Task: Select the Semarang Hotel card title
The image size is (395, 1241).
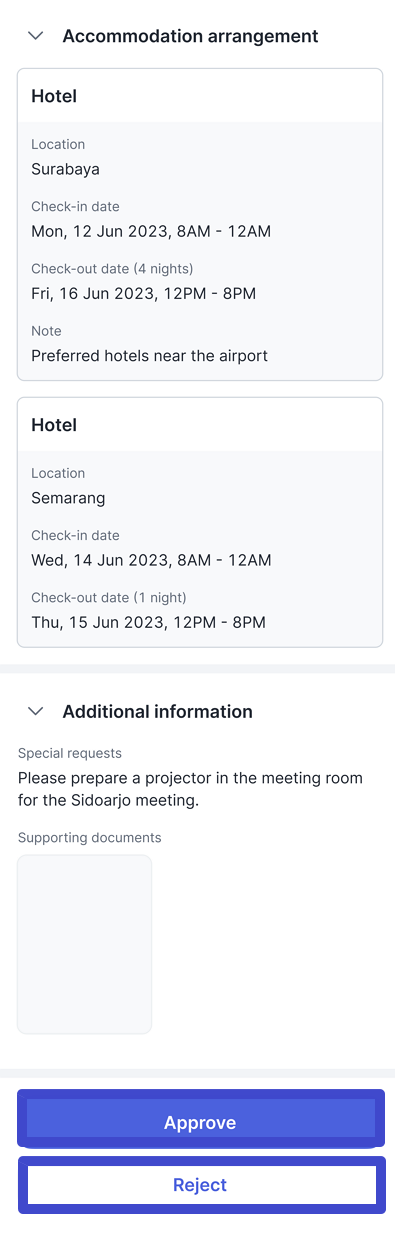Action: click(x=54, y=425)
